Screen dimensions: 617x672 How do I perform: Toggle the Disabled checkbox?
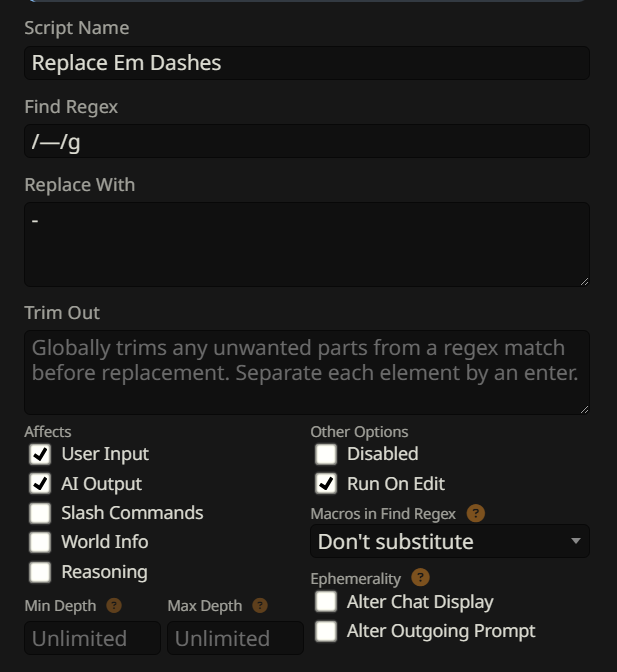point(326,454)
